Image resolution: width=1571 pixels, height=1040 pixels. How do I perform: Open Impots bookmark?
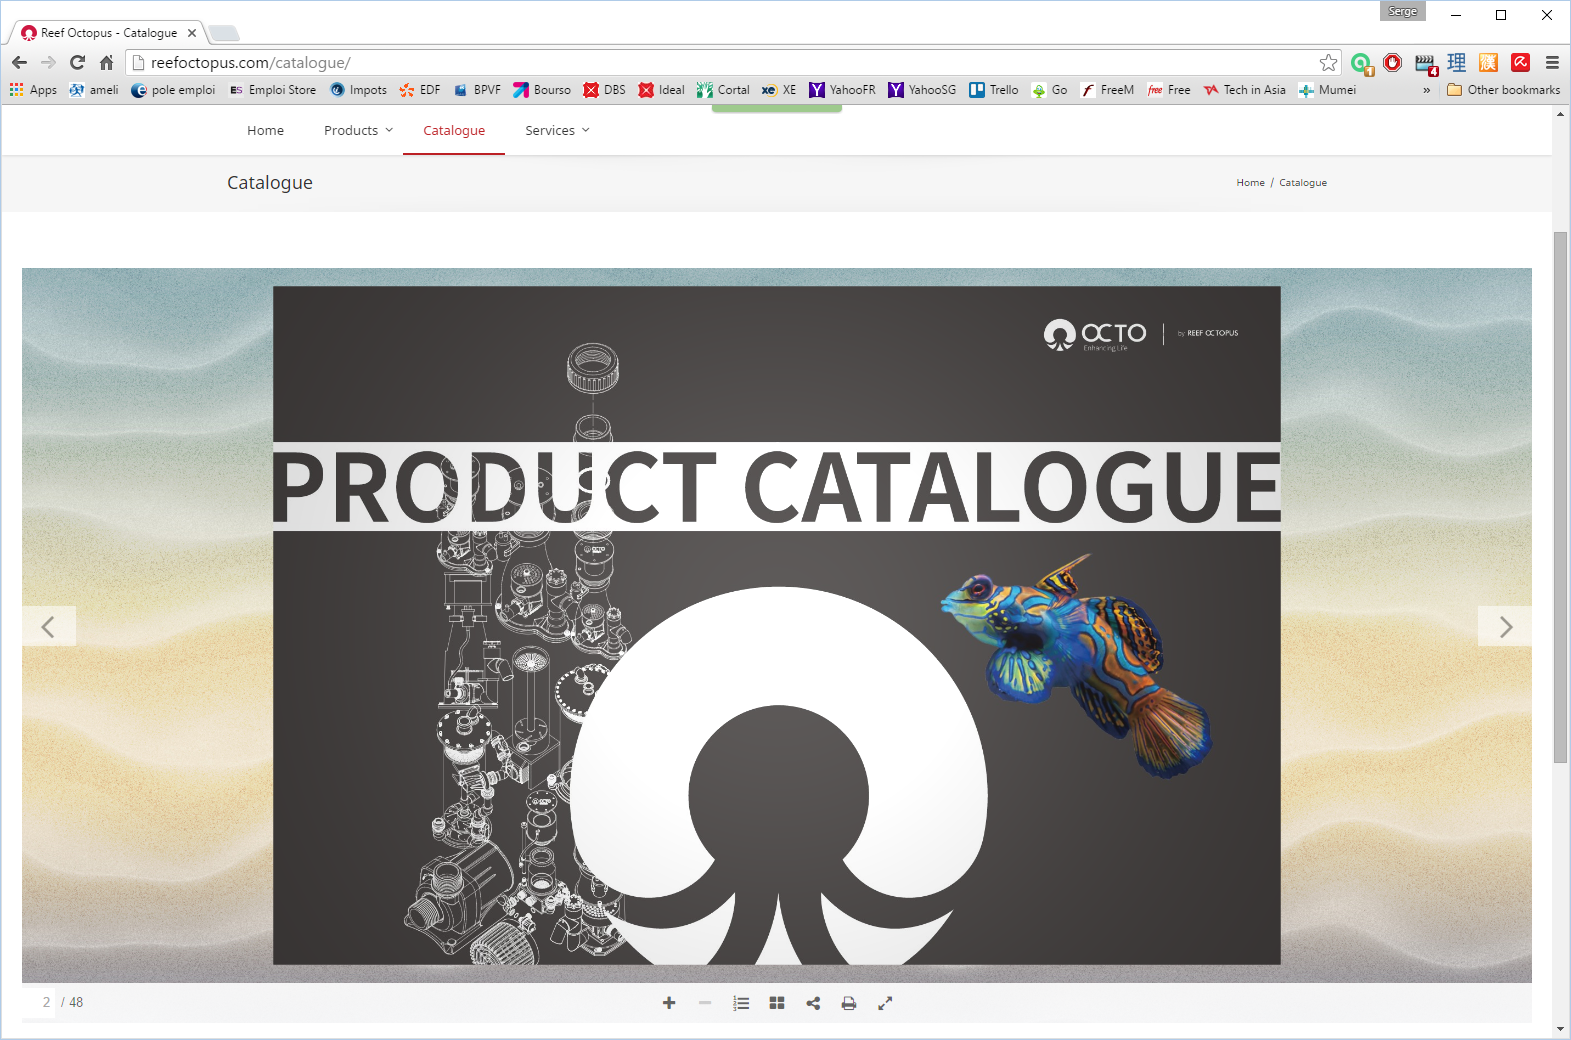[x=358, y=90]
